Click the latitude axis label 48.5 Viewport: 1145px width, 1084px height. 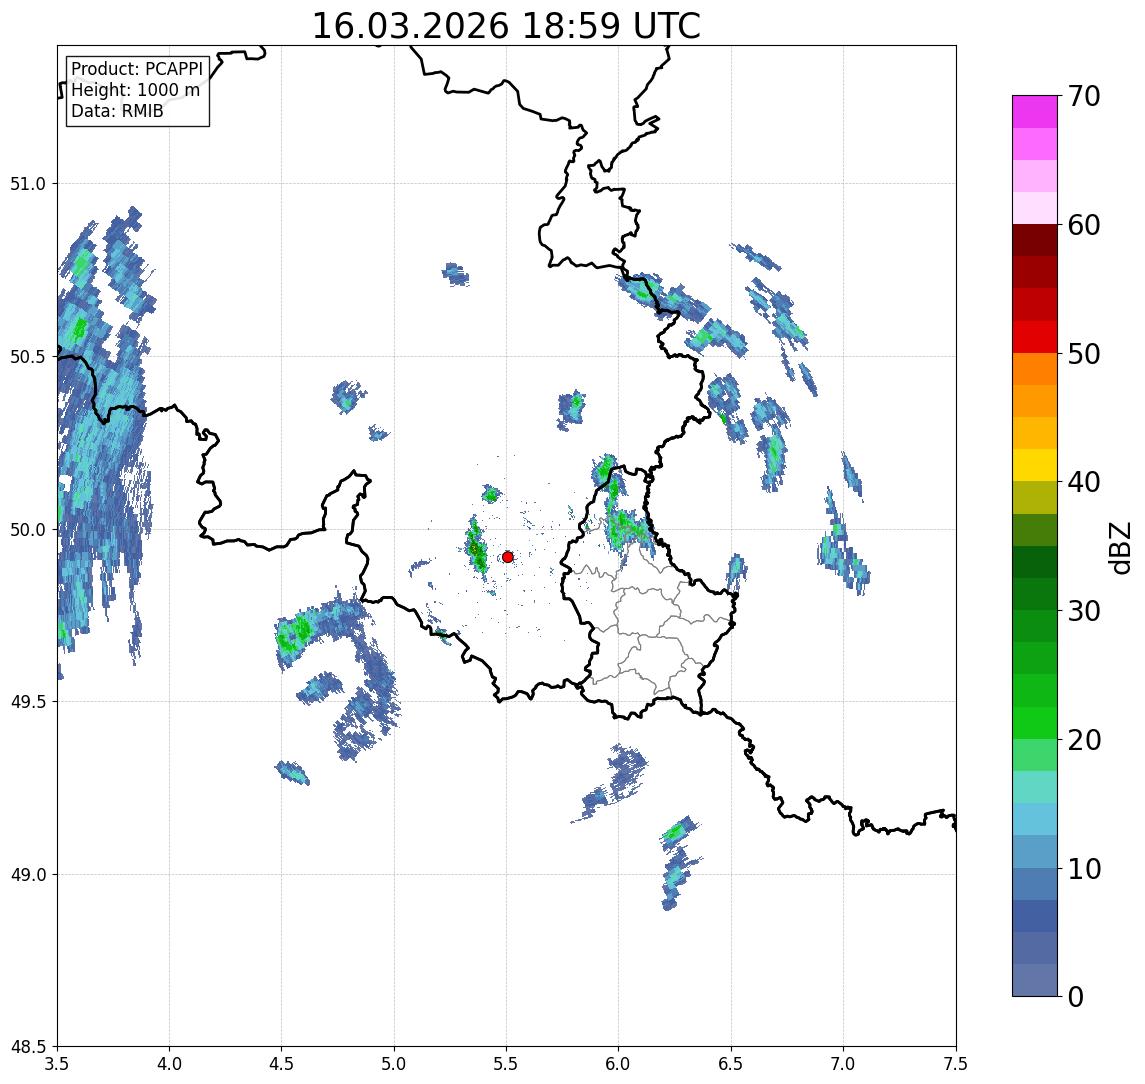click(x=28, y=1047)
